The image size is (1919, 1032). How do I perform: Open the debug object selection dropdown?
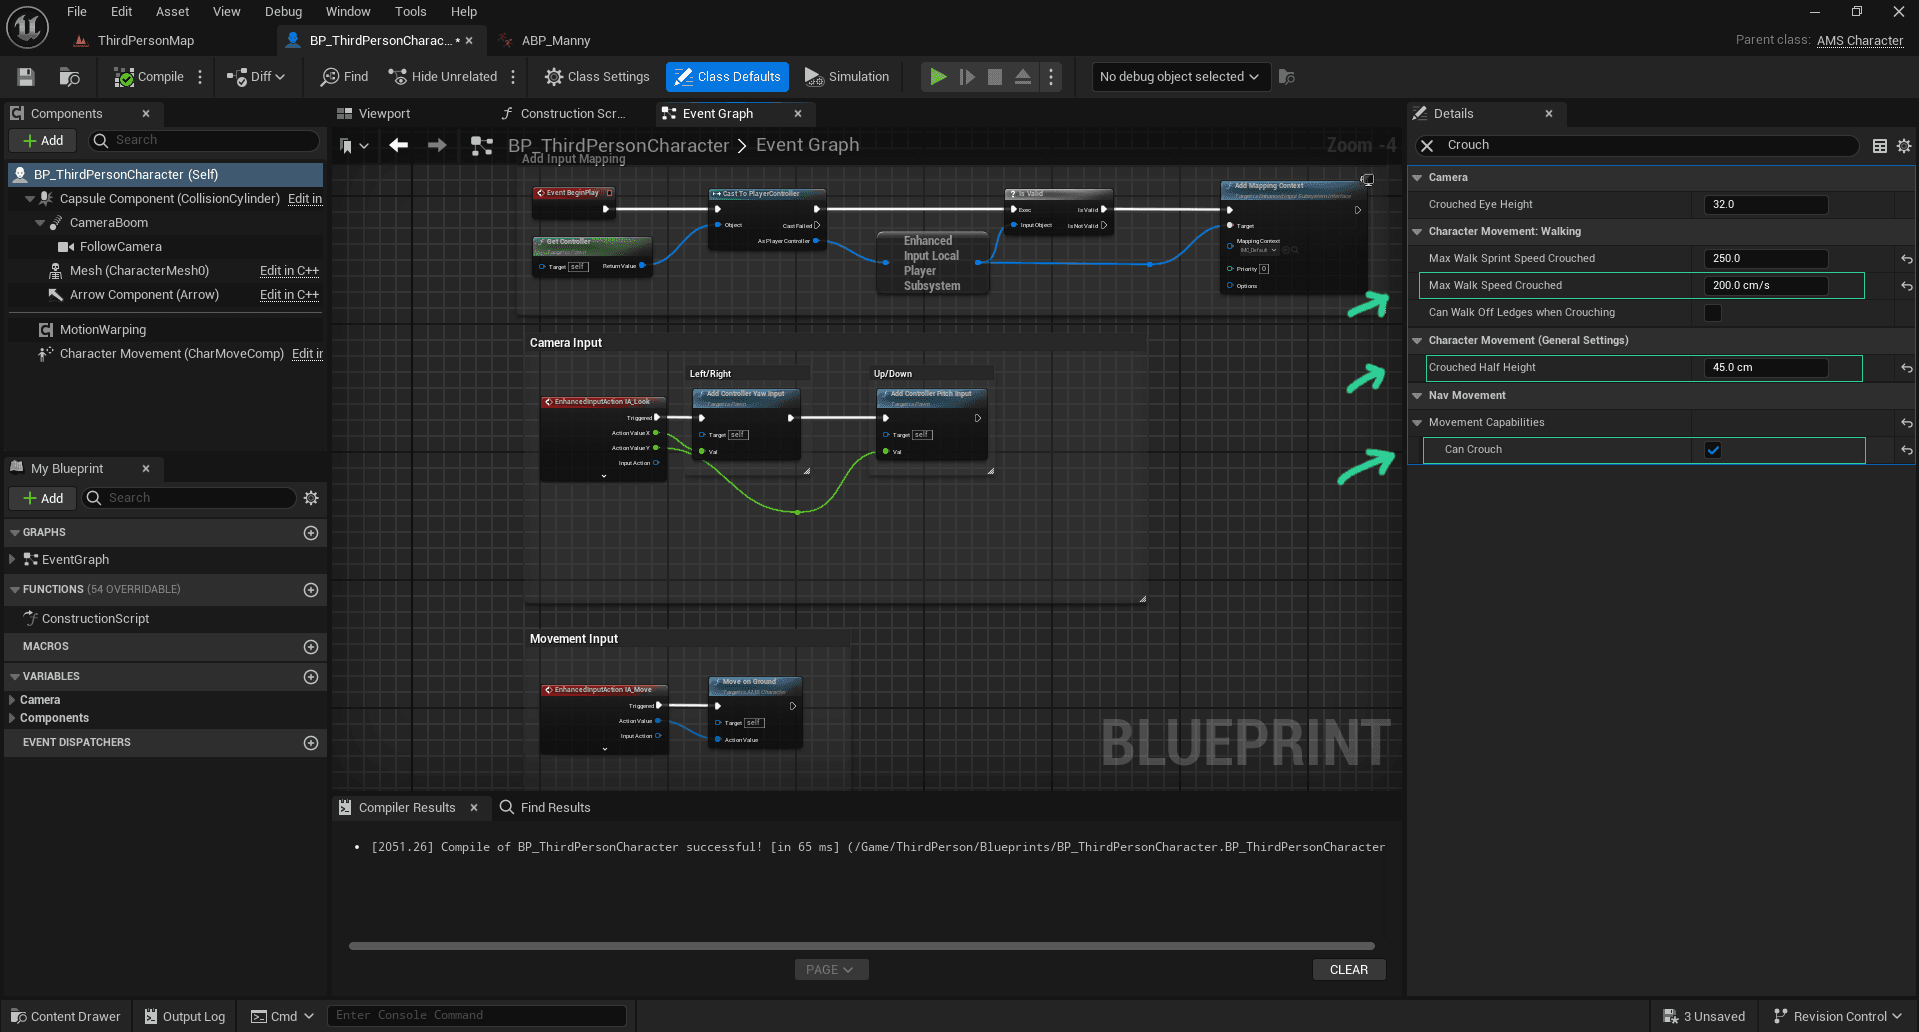pyautogui.click(x=1179, y=77)
